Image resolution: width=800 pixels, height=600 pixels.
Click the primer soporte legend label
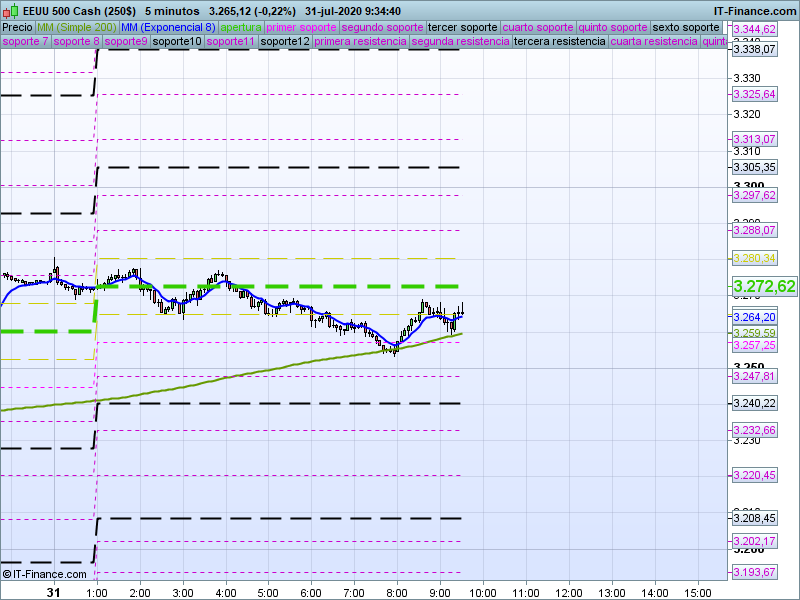[x=301, y=27]
